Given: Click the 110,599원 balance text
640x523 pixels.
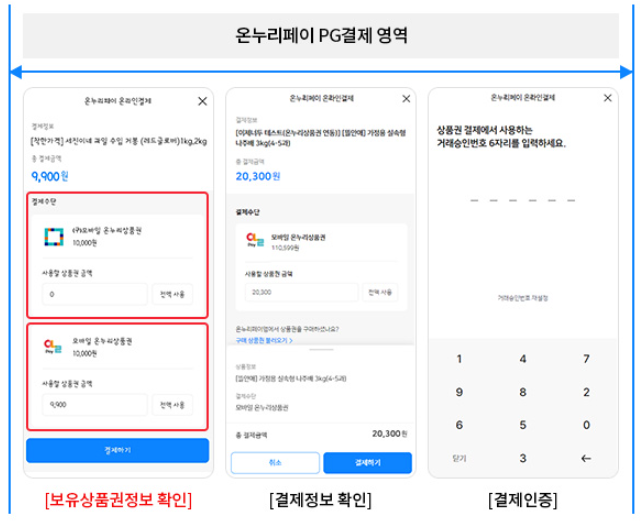Looking at the screenshot, I should pos(285,248).
